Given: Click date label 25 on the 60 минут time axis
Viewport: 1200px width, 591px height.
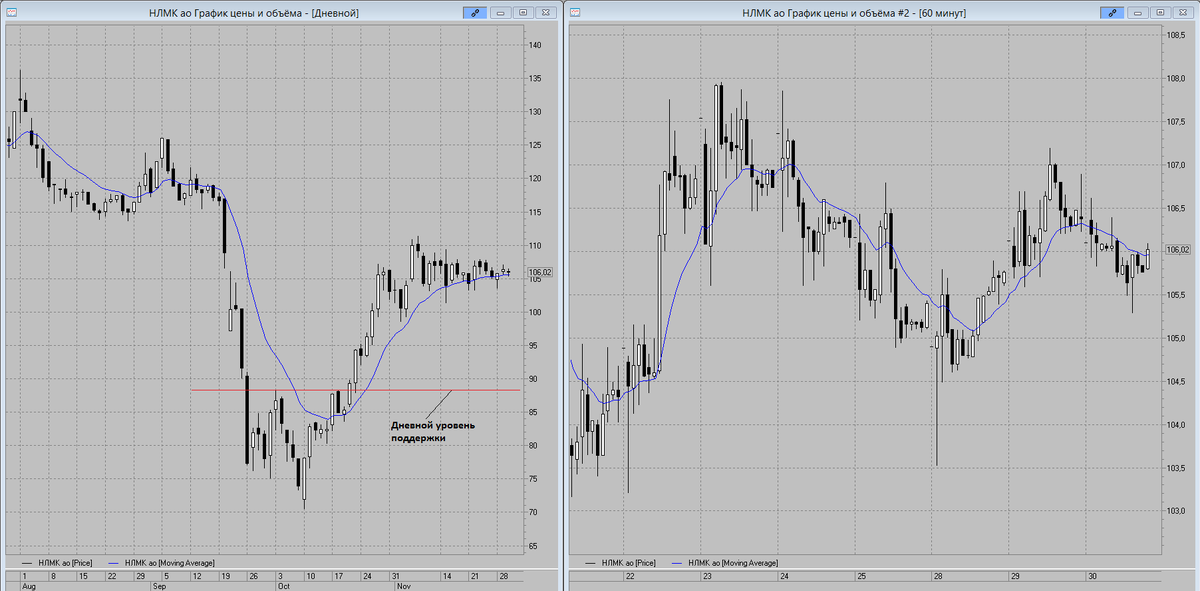Looking at the screenshot, I should coord(861,576).
